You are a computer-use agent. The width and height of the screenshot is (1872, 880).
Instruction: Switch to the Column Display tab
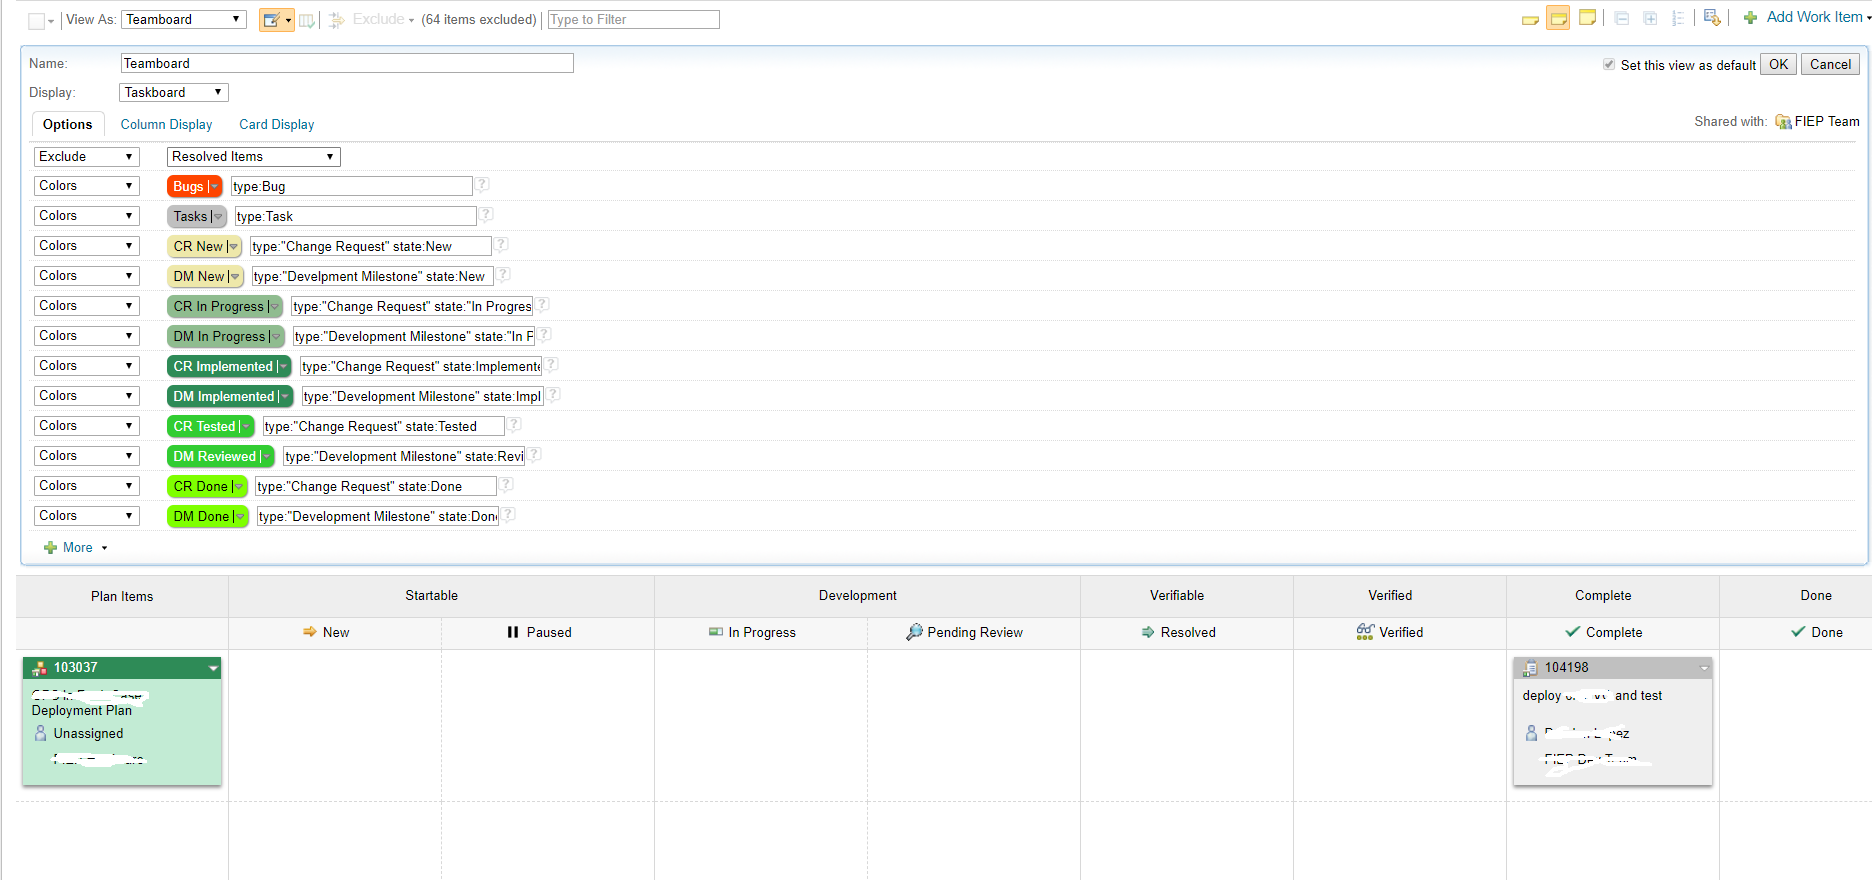pos(166,125)
